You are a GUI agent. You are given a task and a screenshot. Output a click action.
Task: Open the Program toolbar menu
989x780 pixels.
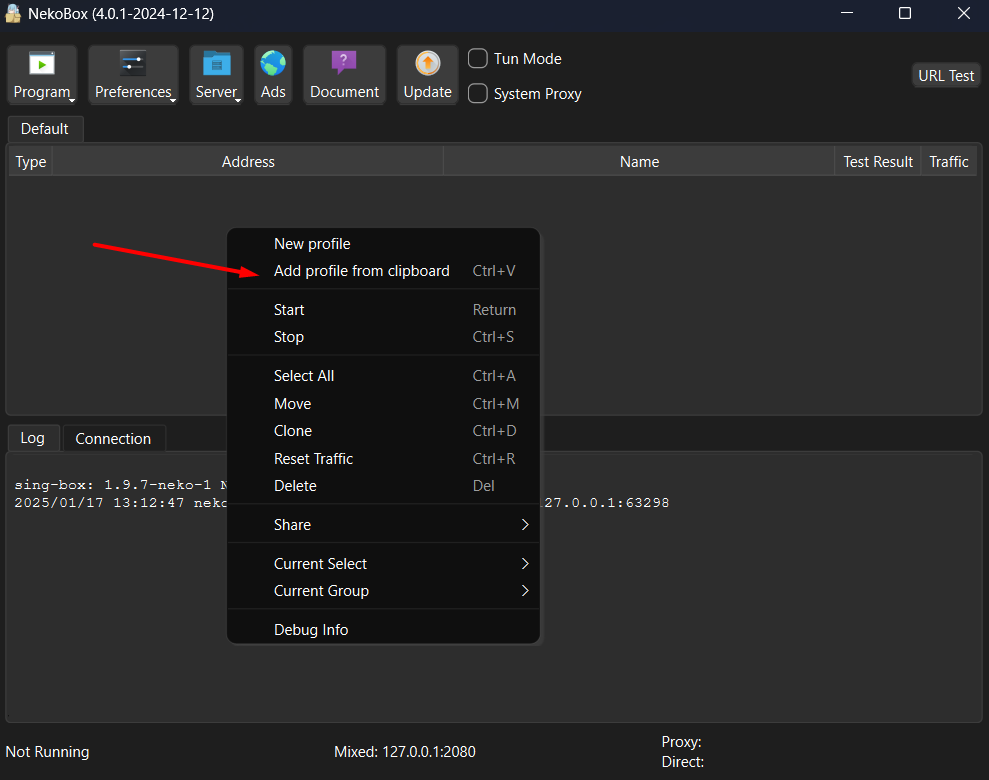[42, 75]
